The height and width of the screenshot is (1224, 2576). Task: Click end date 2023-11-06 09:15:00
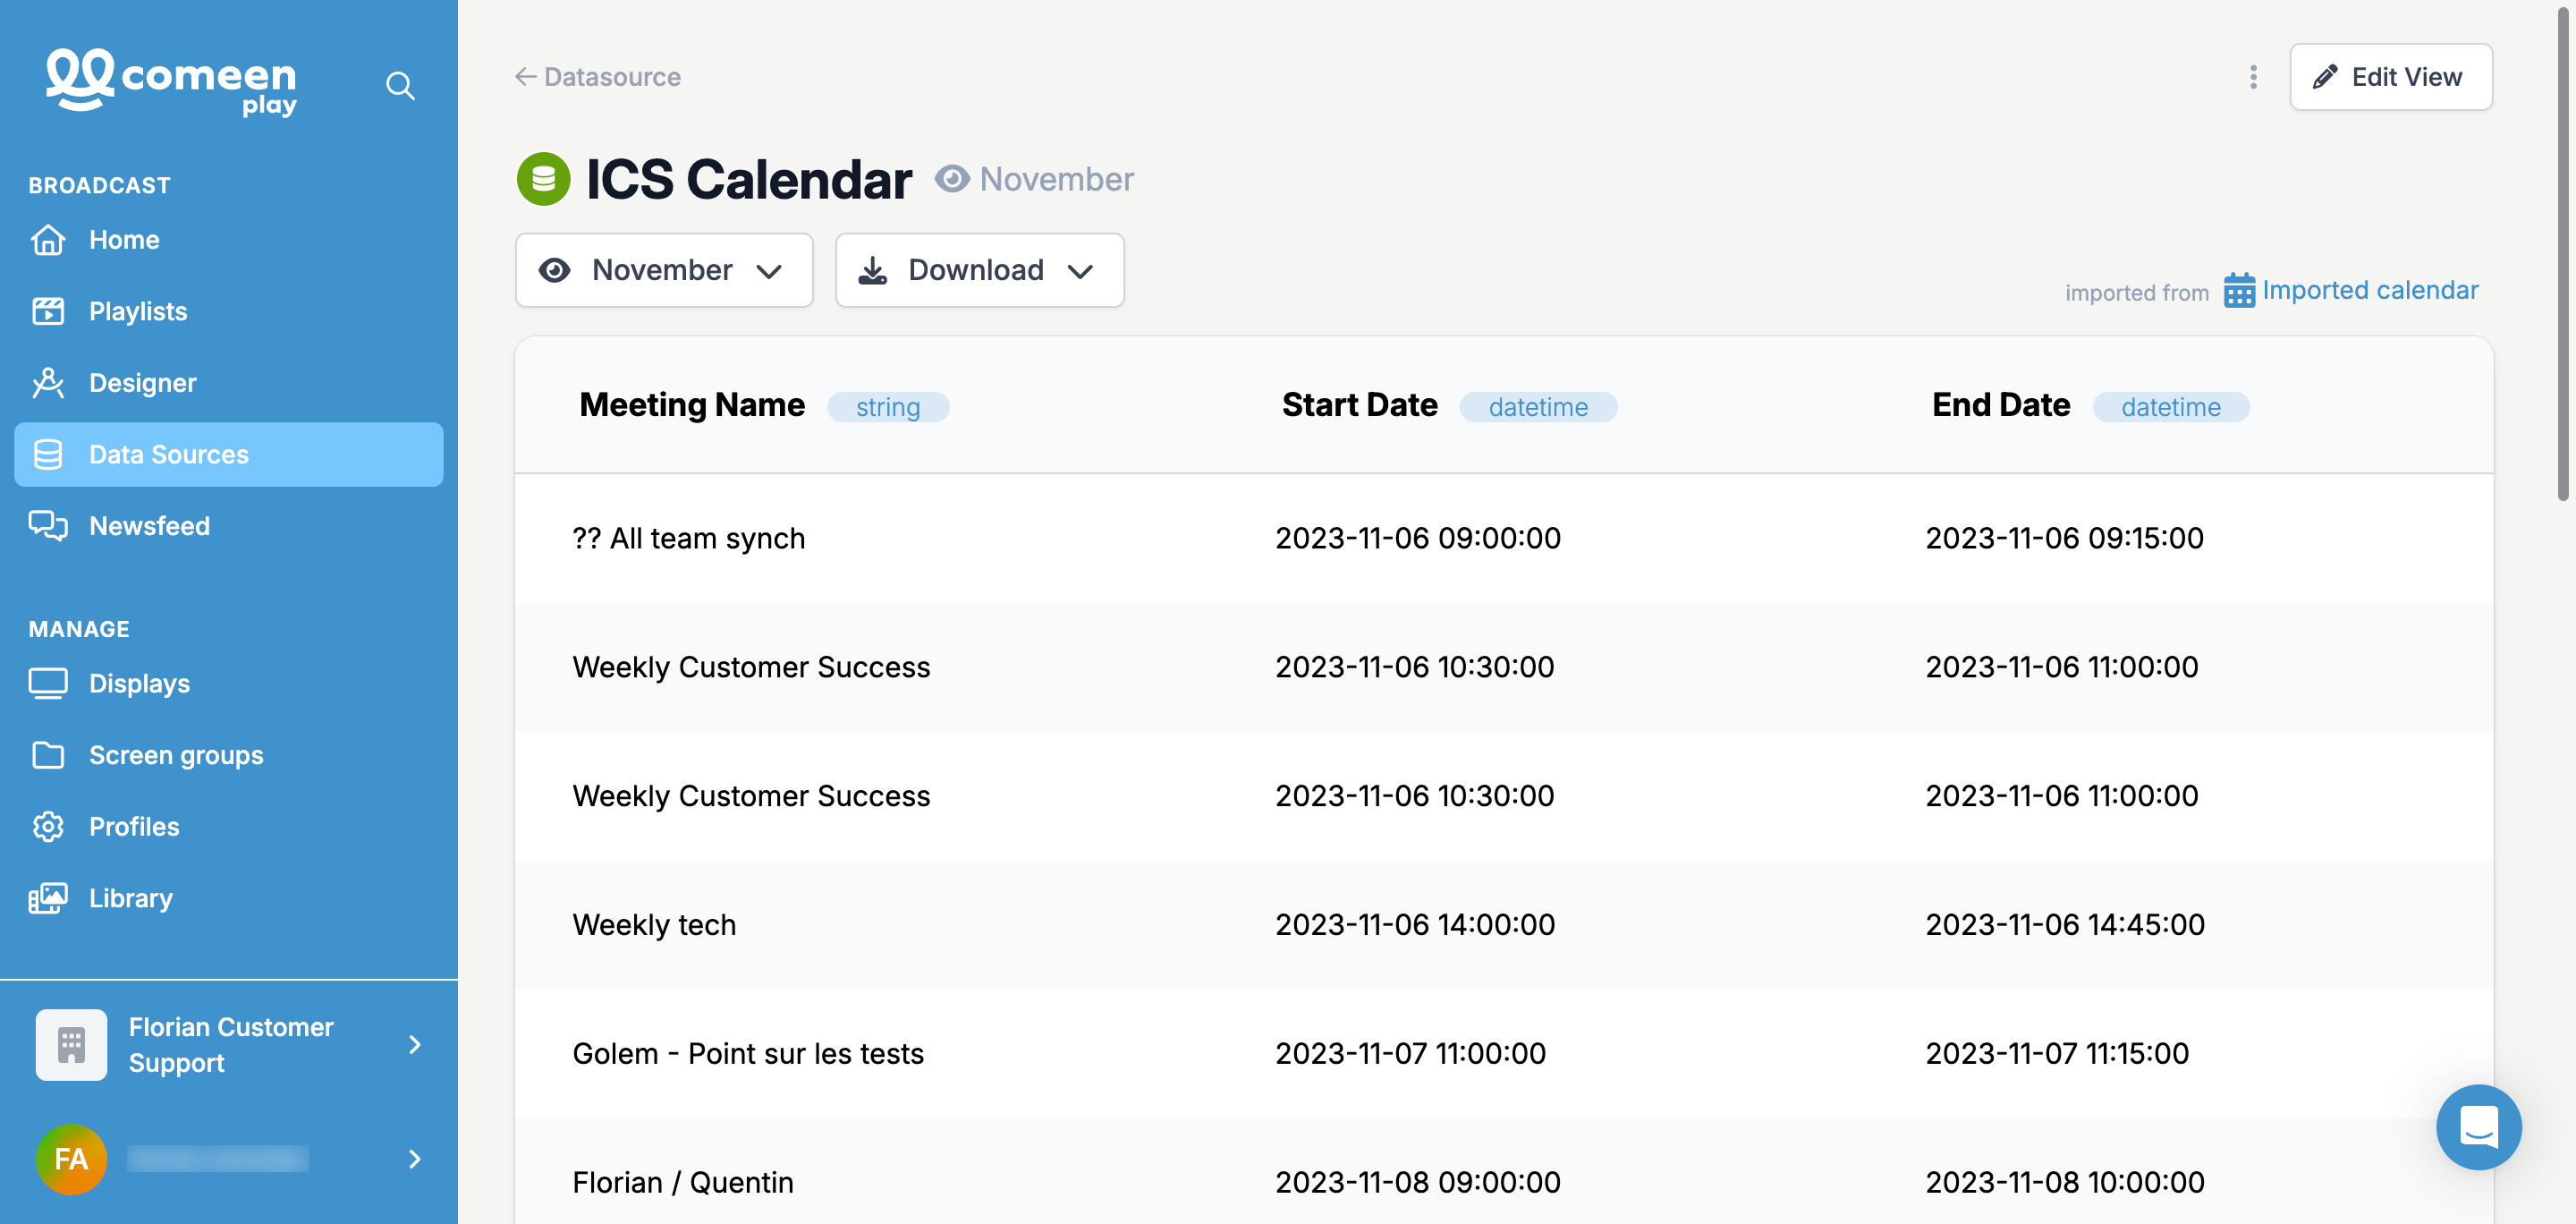click(x=2064, y=538)
